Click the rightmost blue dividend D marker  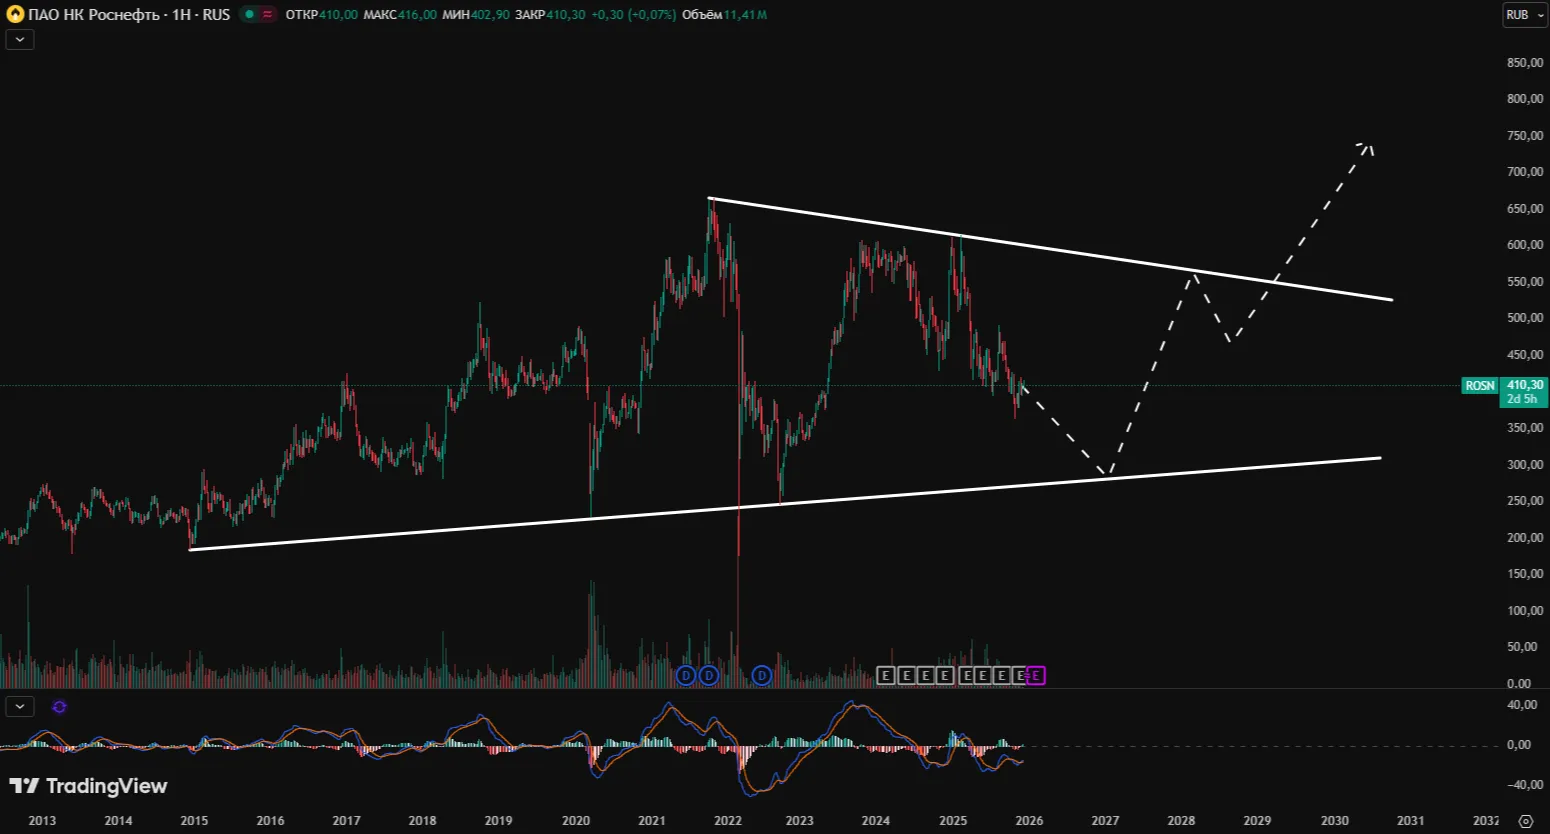(762, 676)
